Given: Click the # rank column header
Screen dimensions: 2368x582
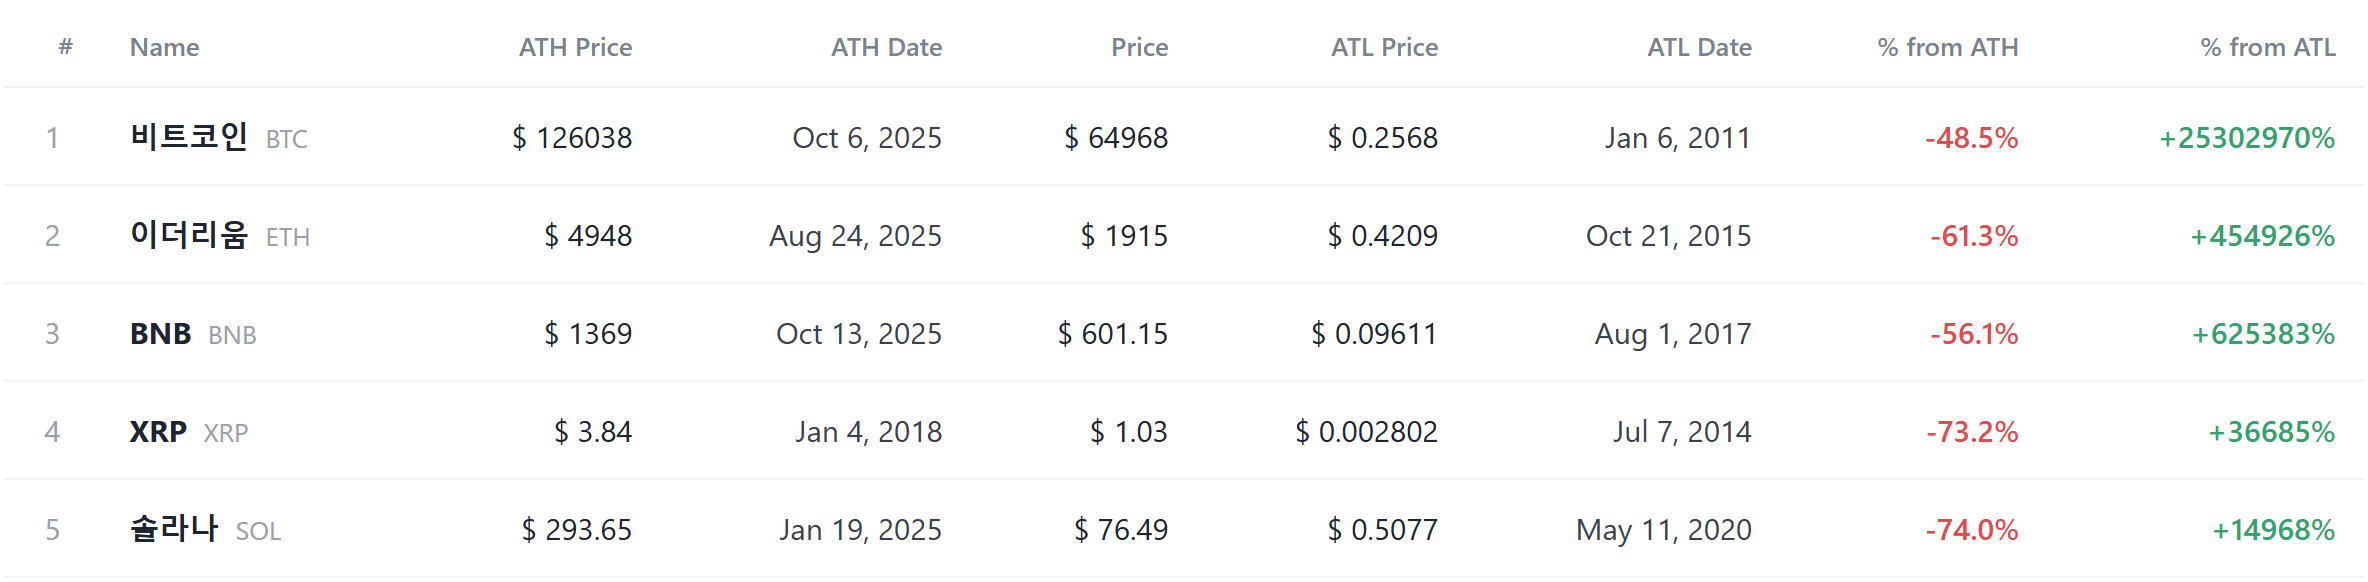Looking at the screenshot, I should tap(66, 46).
